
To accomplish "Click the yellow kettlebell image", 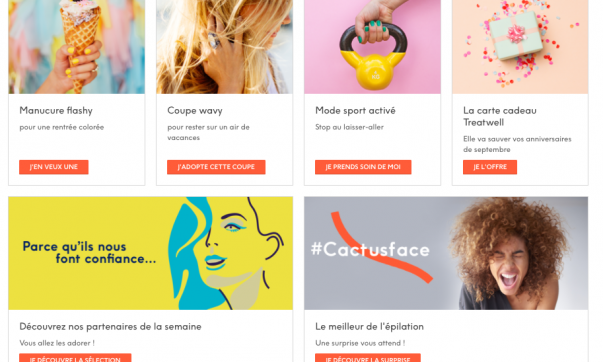I will click(x=372, y=47).
